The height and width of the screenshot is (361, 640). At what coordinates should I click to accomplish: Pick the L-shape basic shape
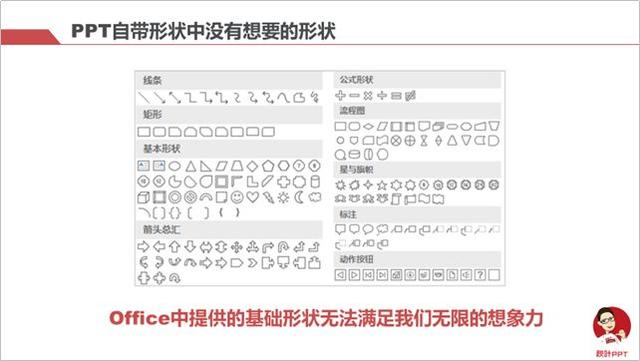click(252, 181)
